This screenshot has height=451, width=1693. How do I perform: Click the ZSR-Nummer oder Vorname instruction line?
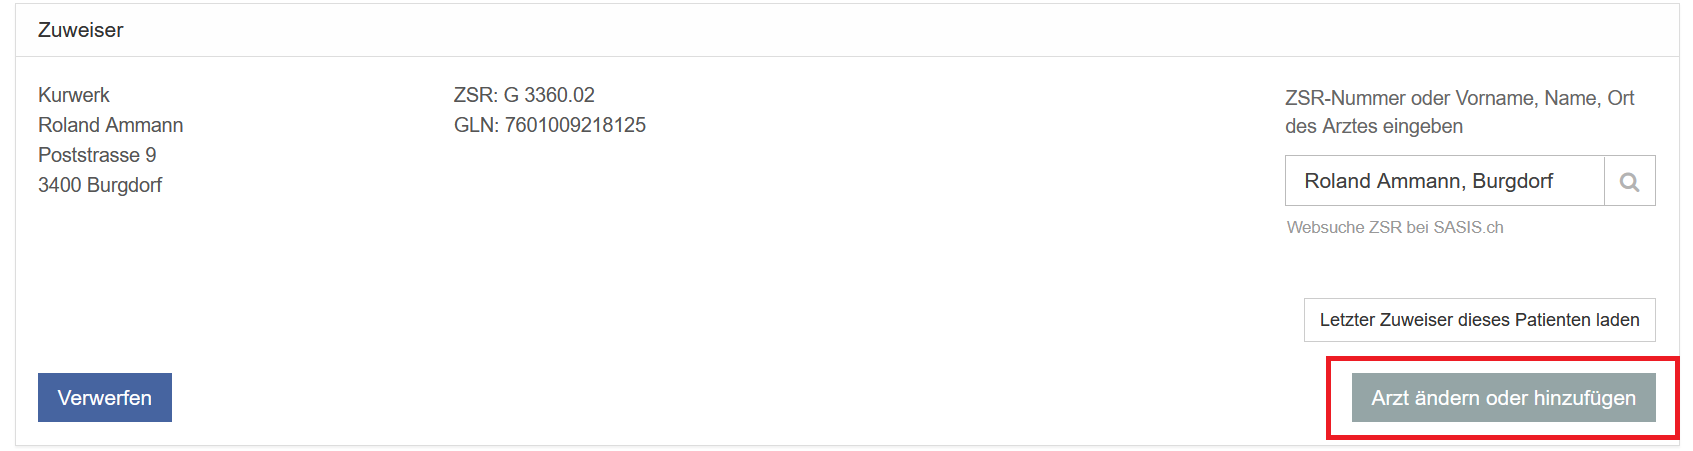click(x=1459, y=98)
